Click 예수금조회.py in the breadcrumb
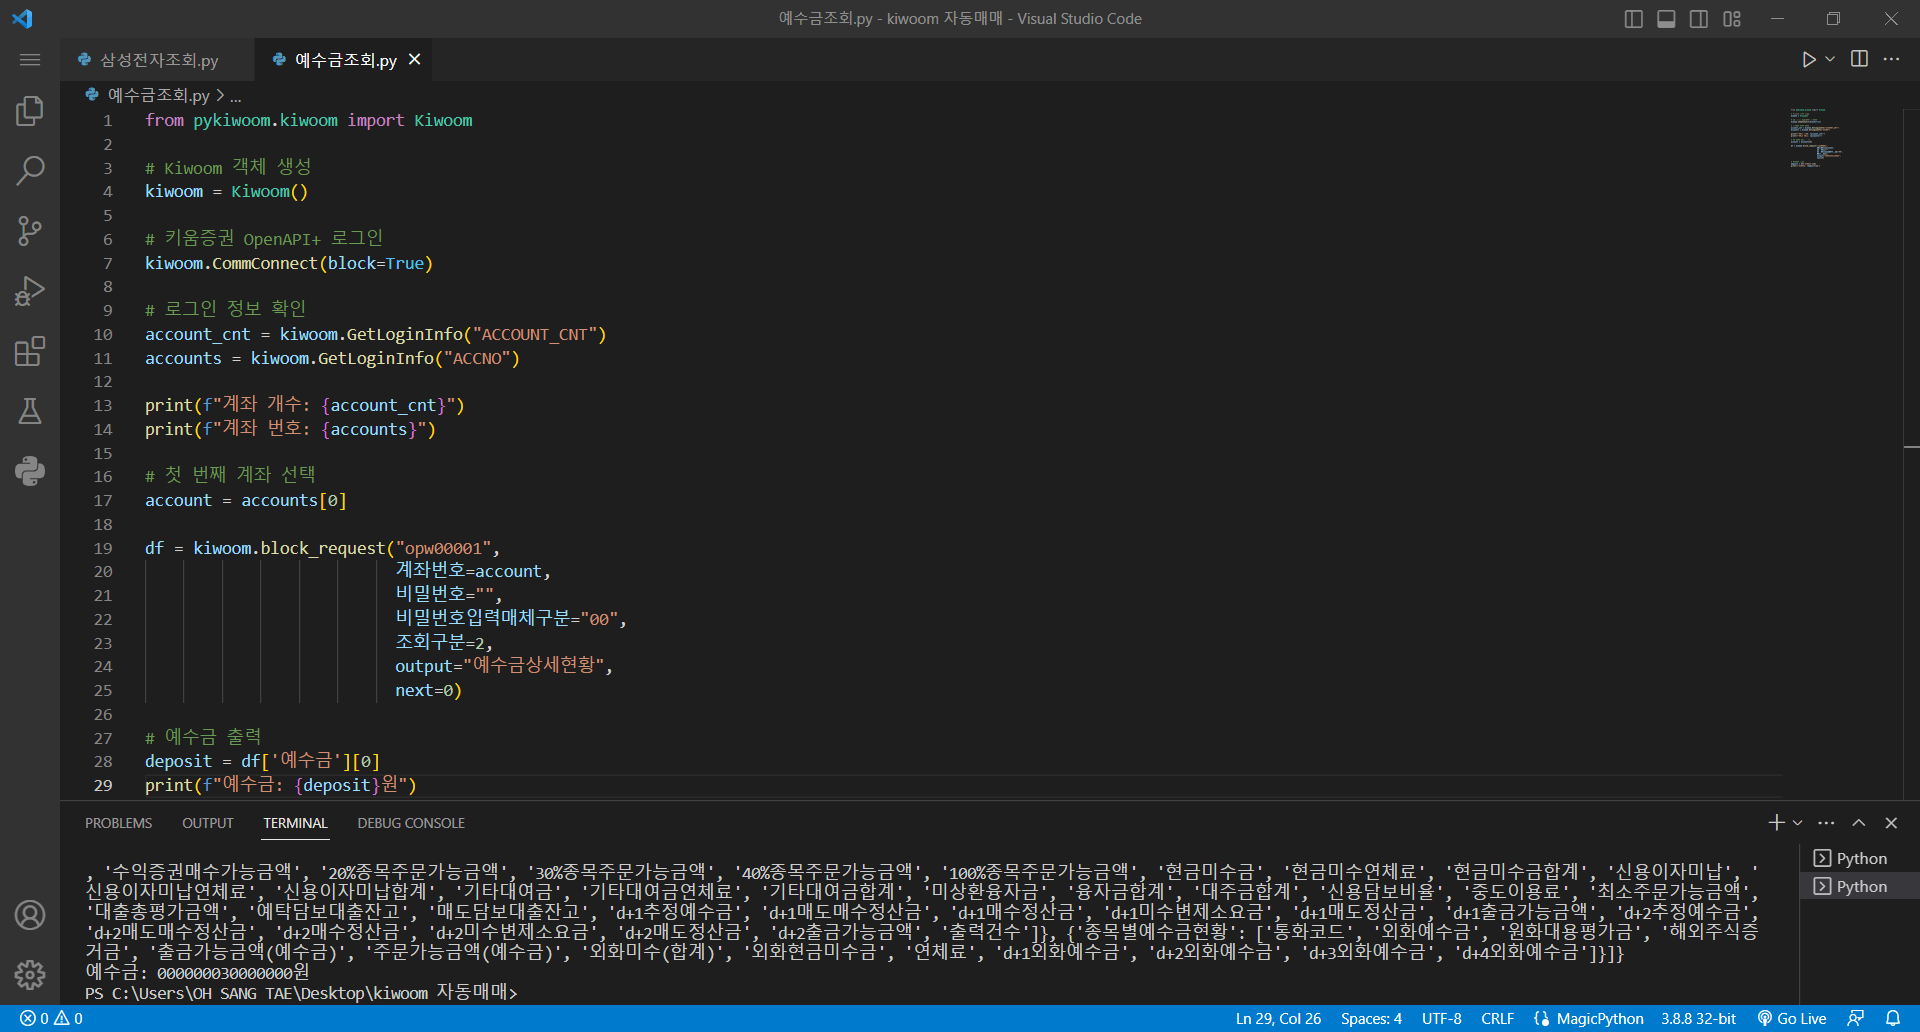 click(158, 96)
